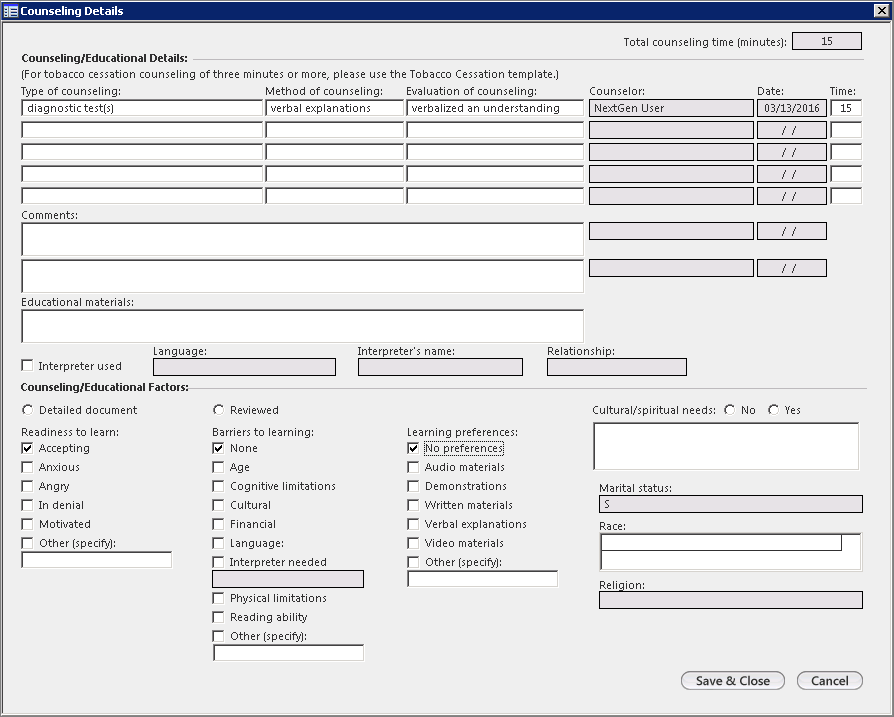
Task: Click the Learning preferences Other text field
Action: tap(482, 579)
